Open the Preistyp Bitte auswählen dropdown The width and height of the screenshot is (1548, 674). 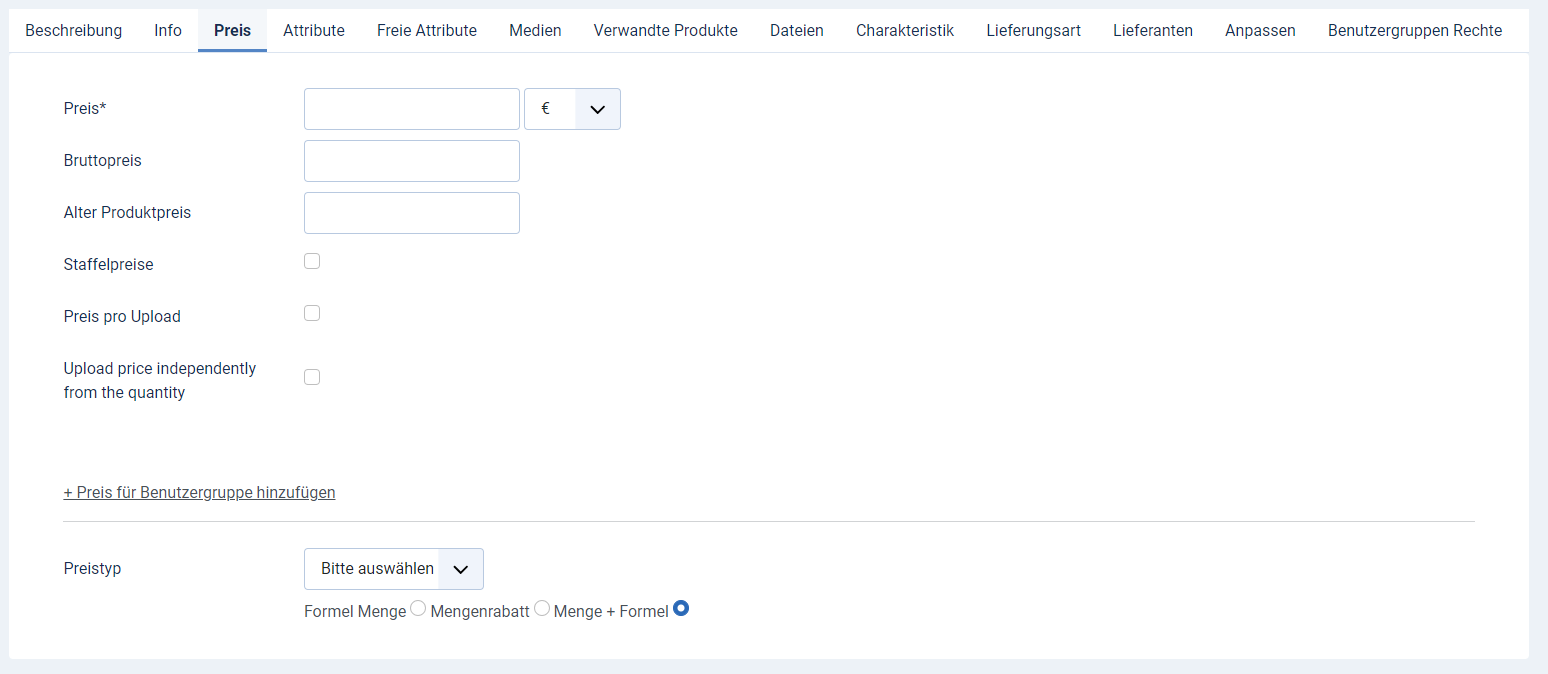click(394, 569)
